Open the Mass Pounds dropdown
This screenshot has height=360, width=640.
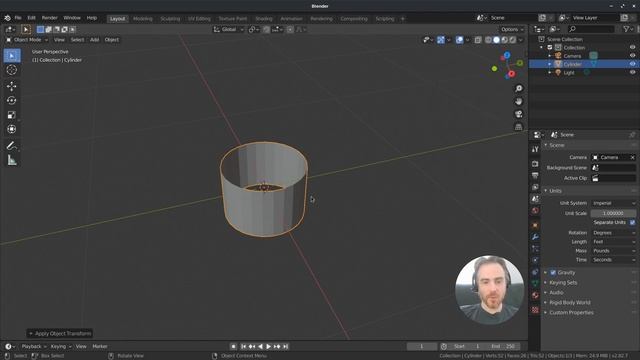pos(613,251)
